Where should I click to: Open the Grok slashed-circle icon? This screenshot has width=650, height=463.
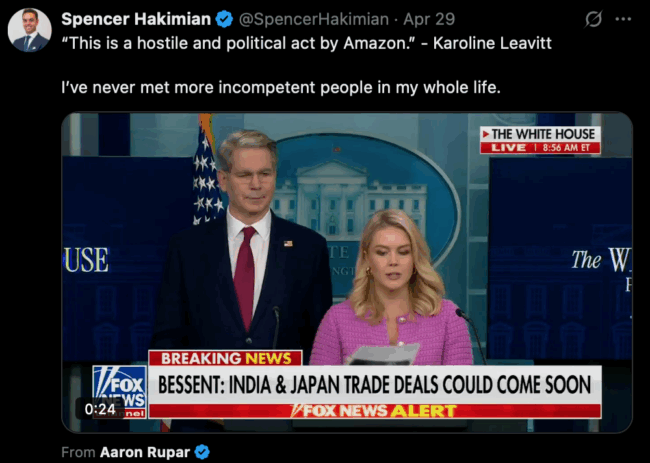coord(593,19)
